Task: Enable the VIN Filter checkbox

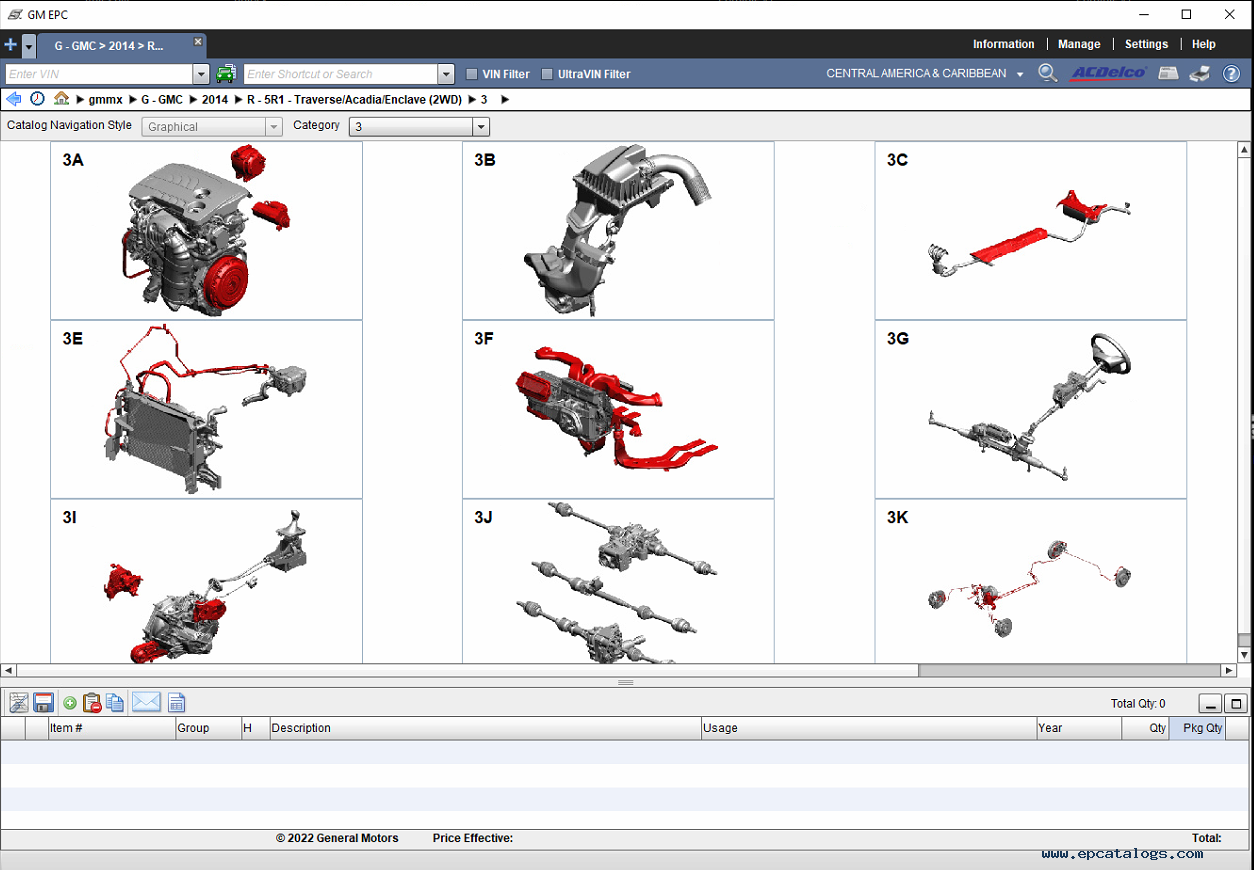Action: coord(472,74)
